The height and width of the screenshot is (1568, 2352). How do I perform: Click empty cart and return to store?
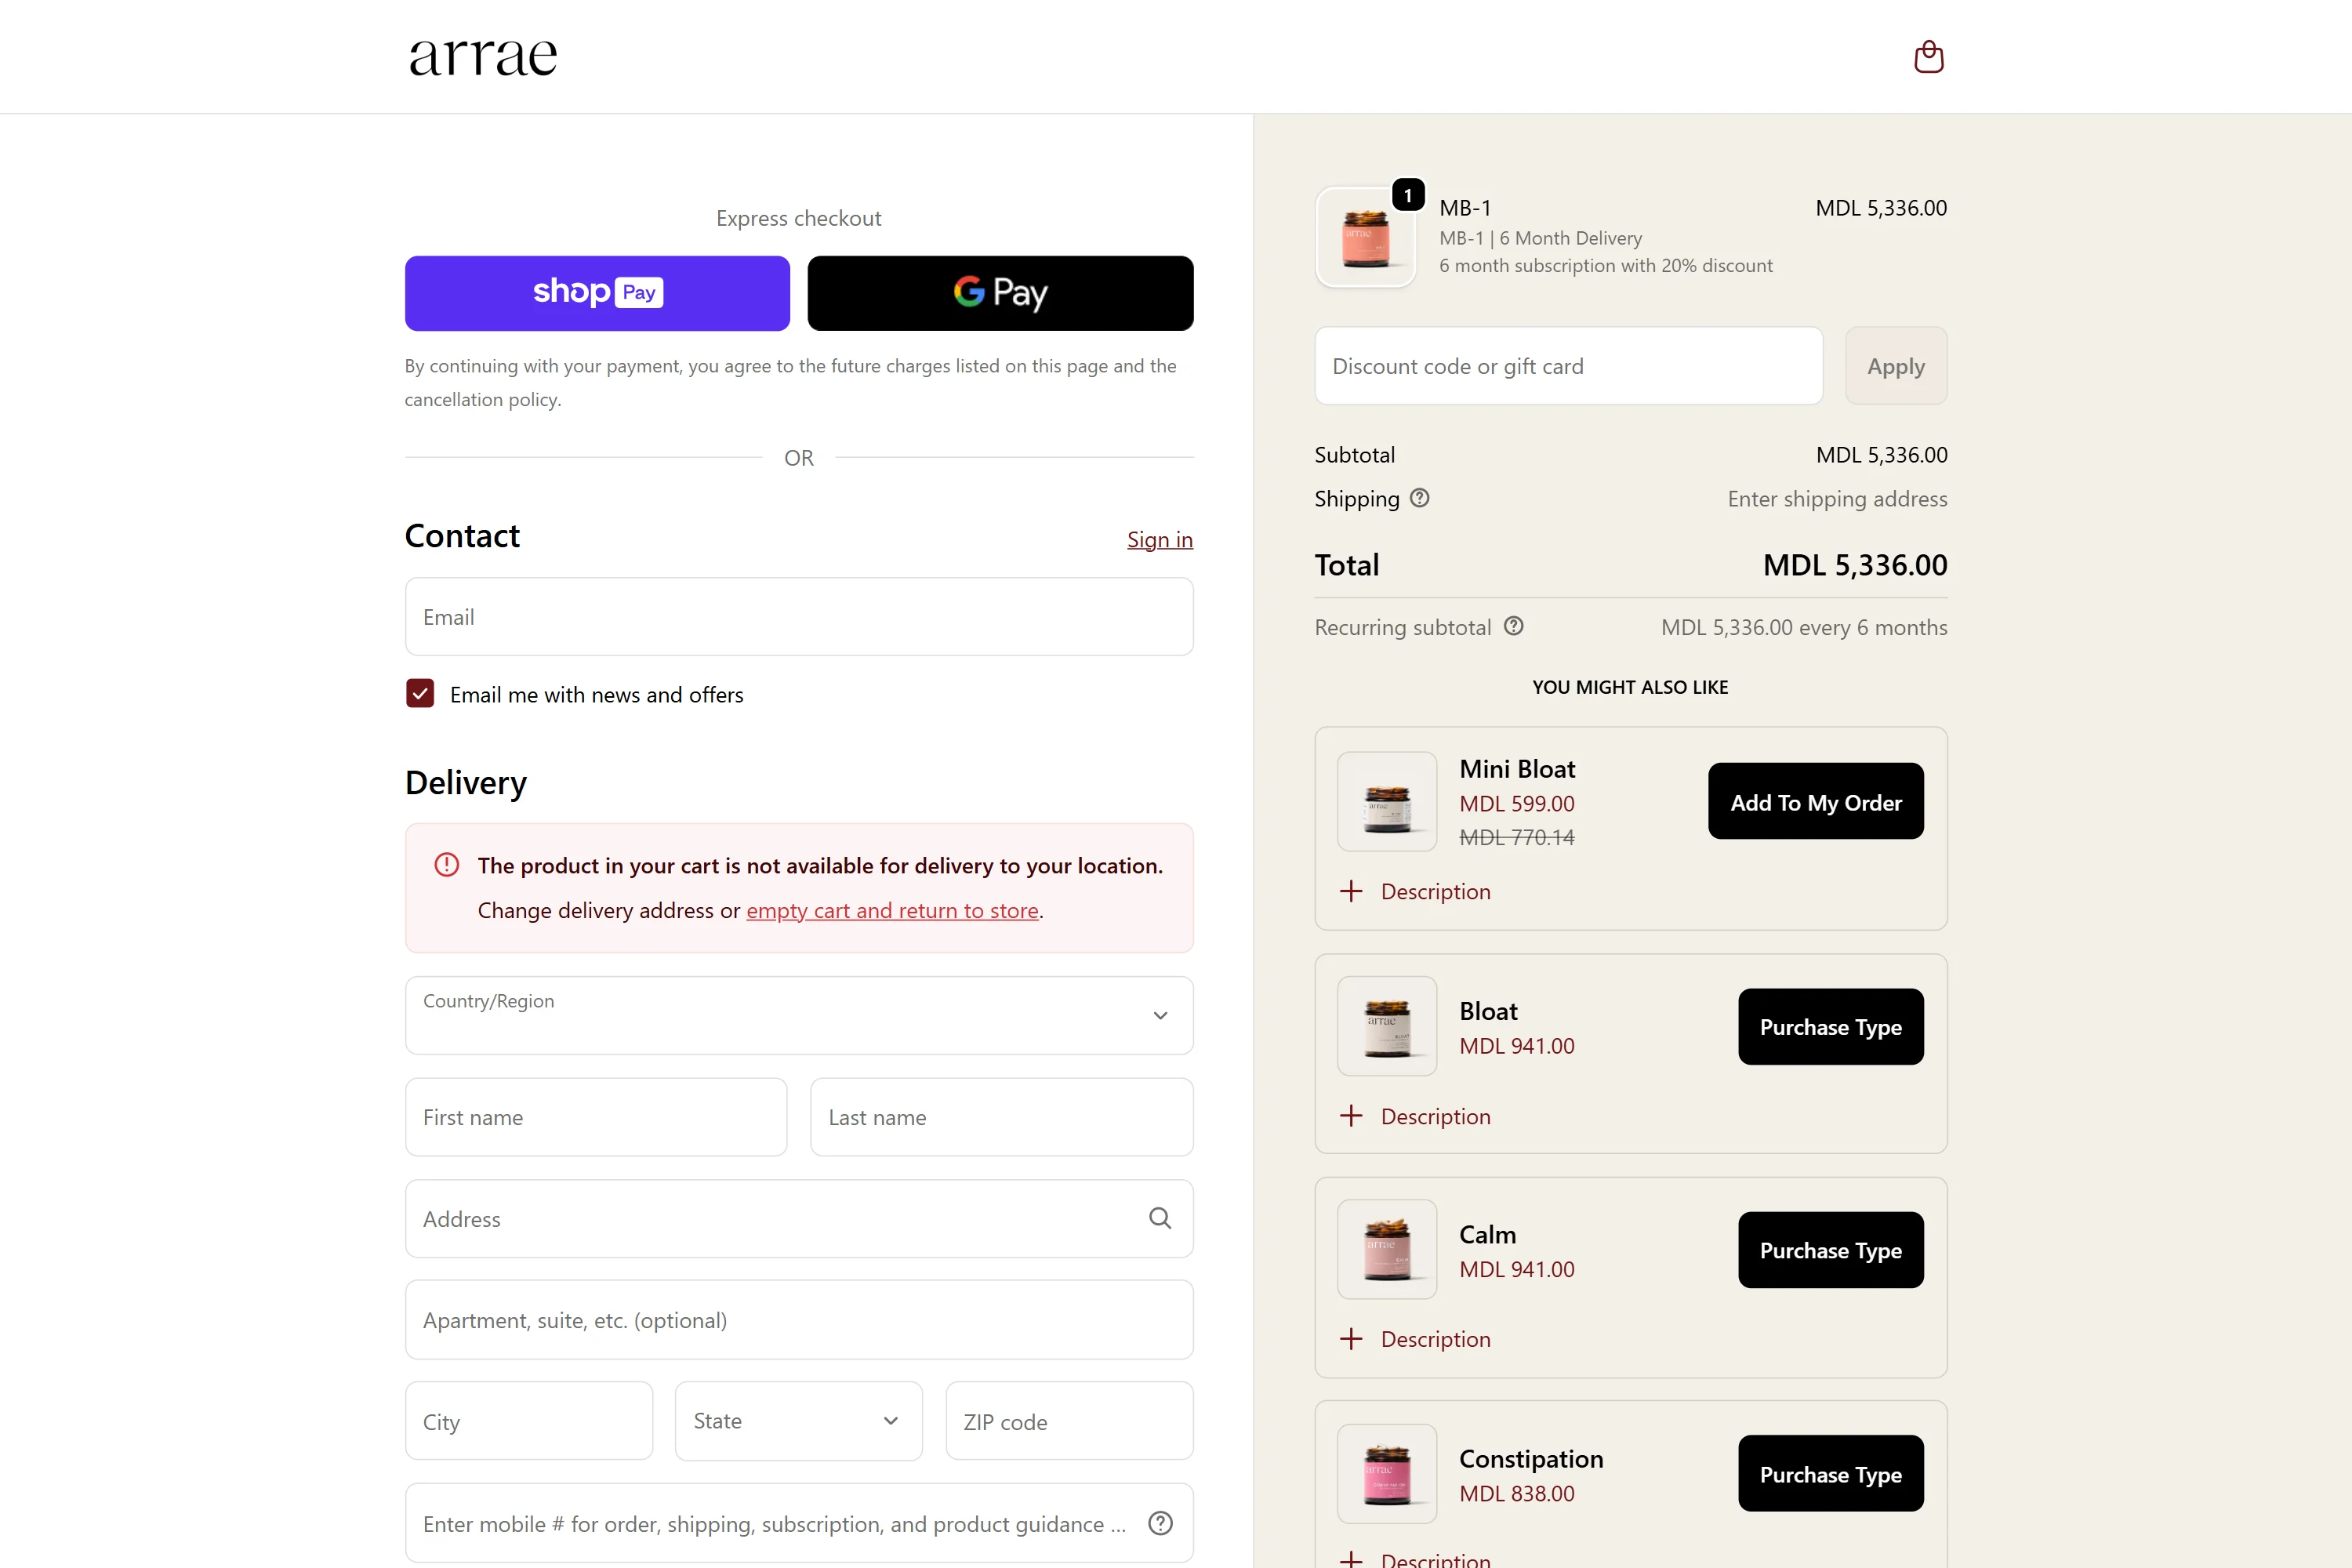point(892,910)
